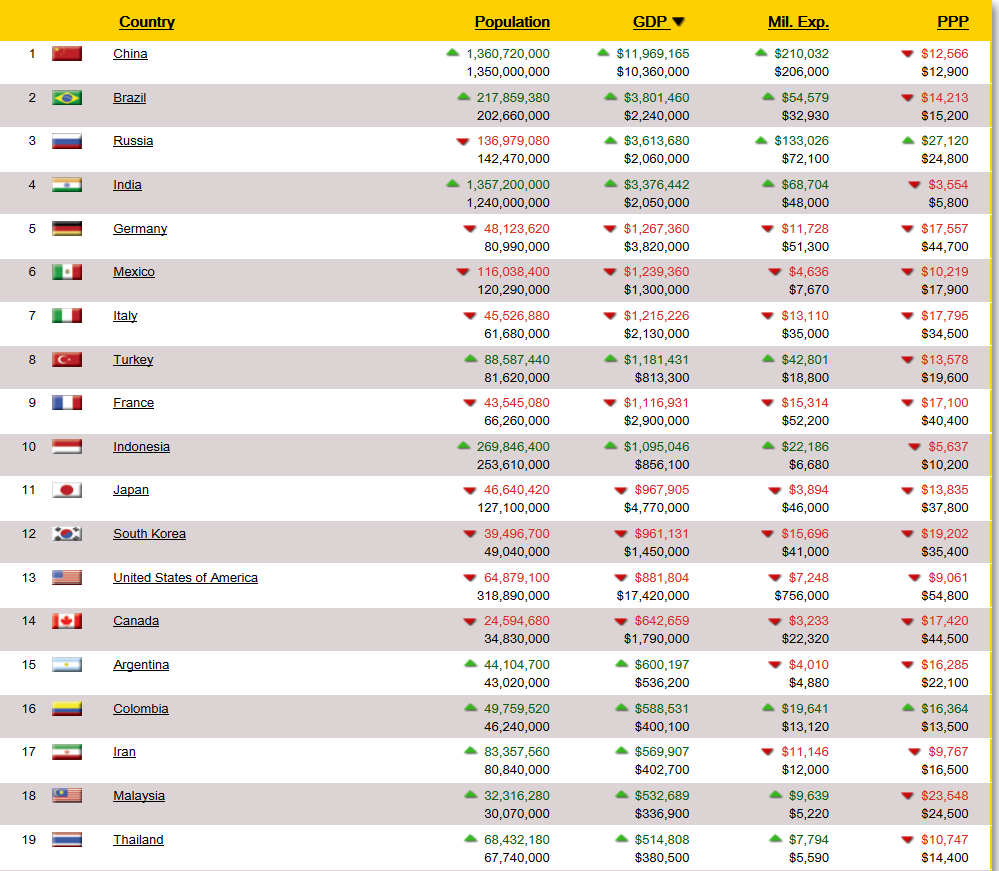Click the South Korea flag icon

click(67, 534)
